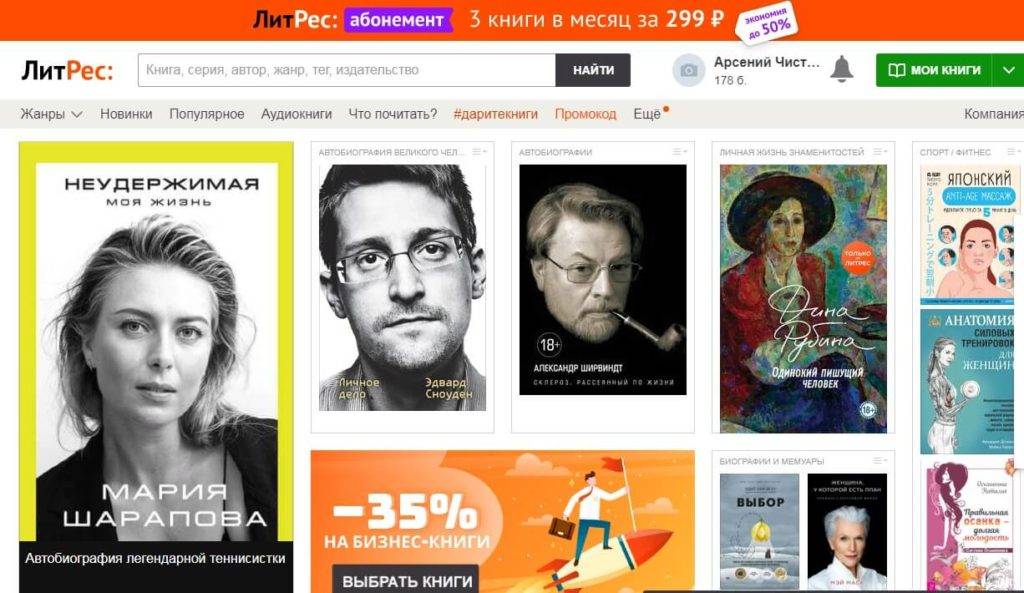This screenshot has width=1024, height=593.
Task: Click the book icon in Мои книги
Action: pyautogui.click(x=897, y=70)
